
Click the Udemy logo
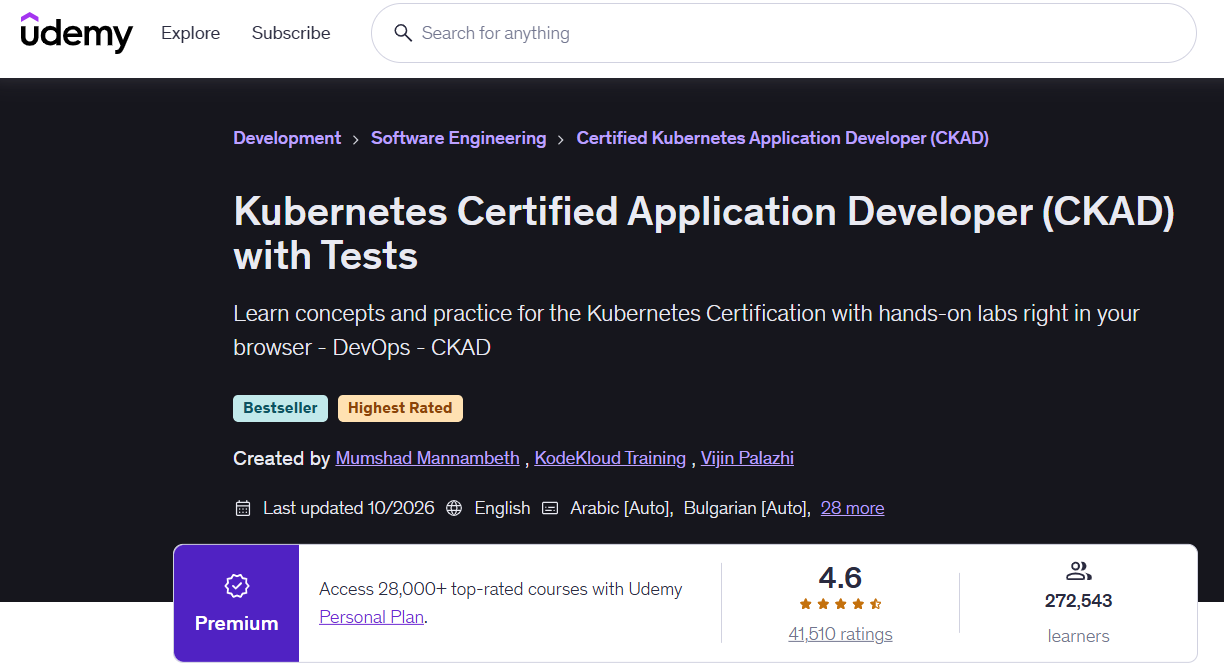[x=76, y=33]
